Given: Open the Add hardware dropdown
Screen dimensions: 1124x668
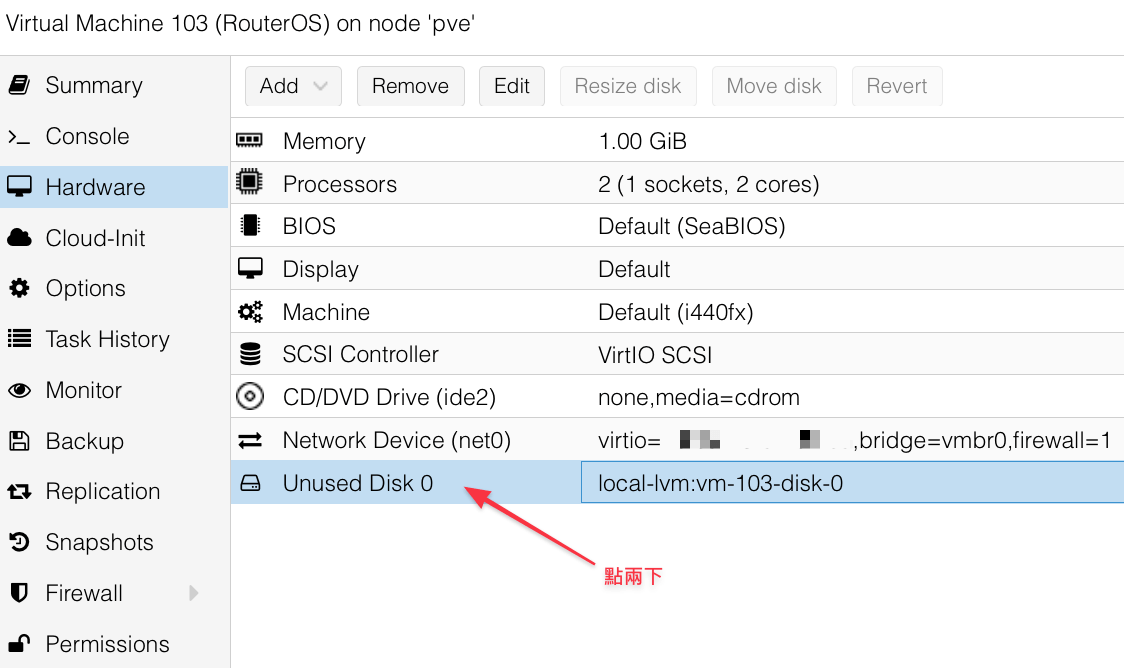Looking at the screenshot, I should [293, 86].
